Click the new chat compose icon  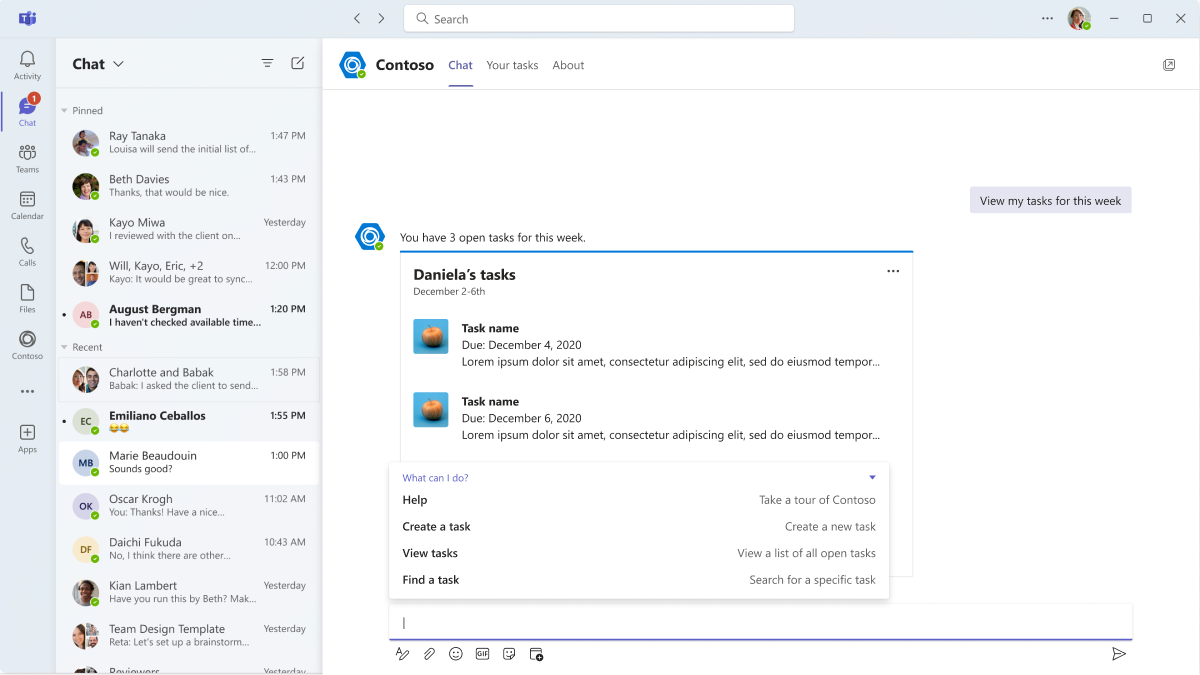(x=297, y=63)
